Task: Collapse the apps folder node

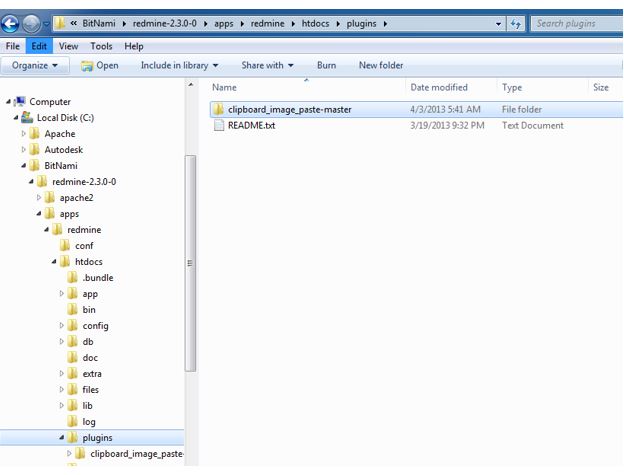Action: pyautogui.click(x=39, y=214)
